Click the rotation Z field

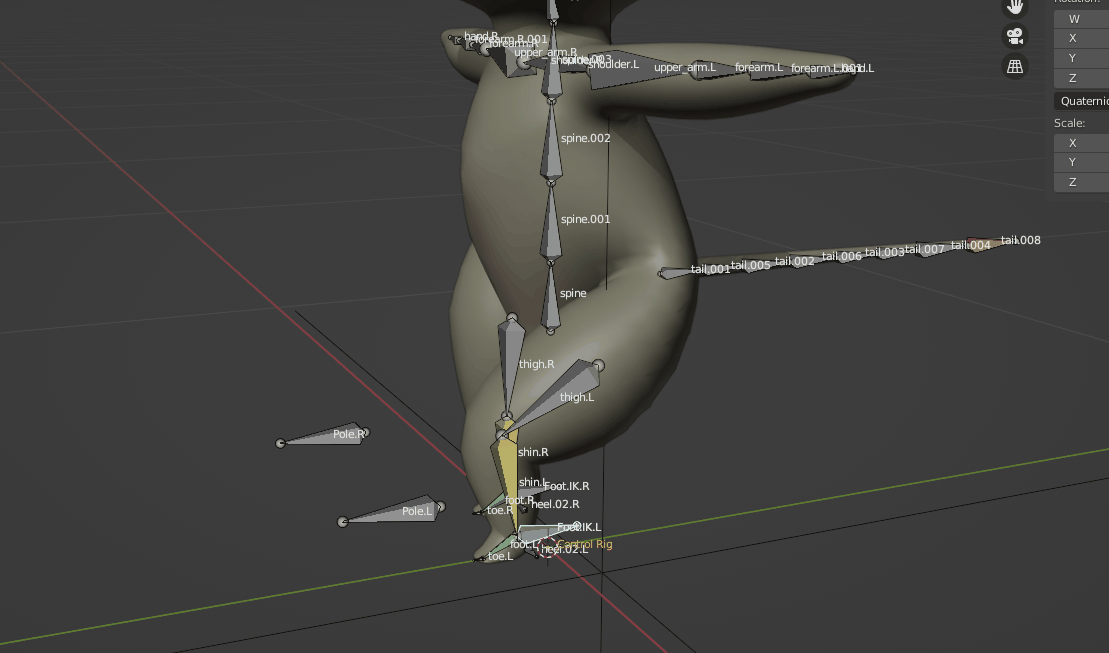pos(1081,78)
